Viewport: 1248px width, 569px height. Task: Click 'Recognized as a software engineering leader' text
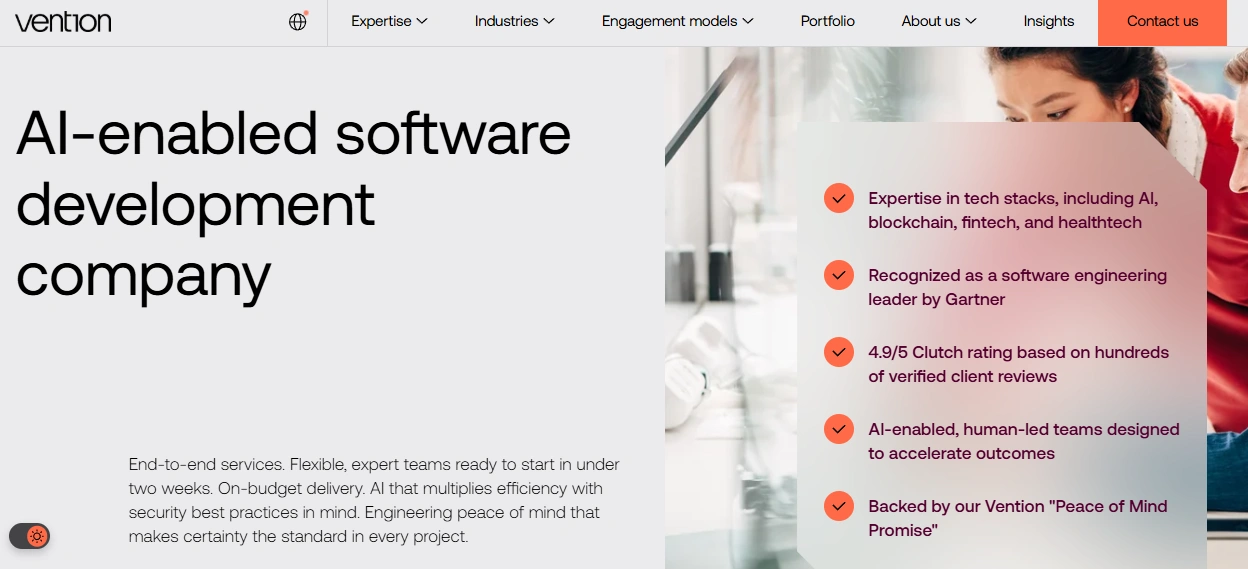click(x=1017, y=287)
